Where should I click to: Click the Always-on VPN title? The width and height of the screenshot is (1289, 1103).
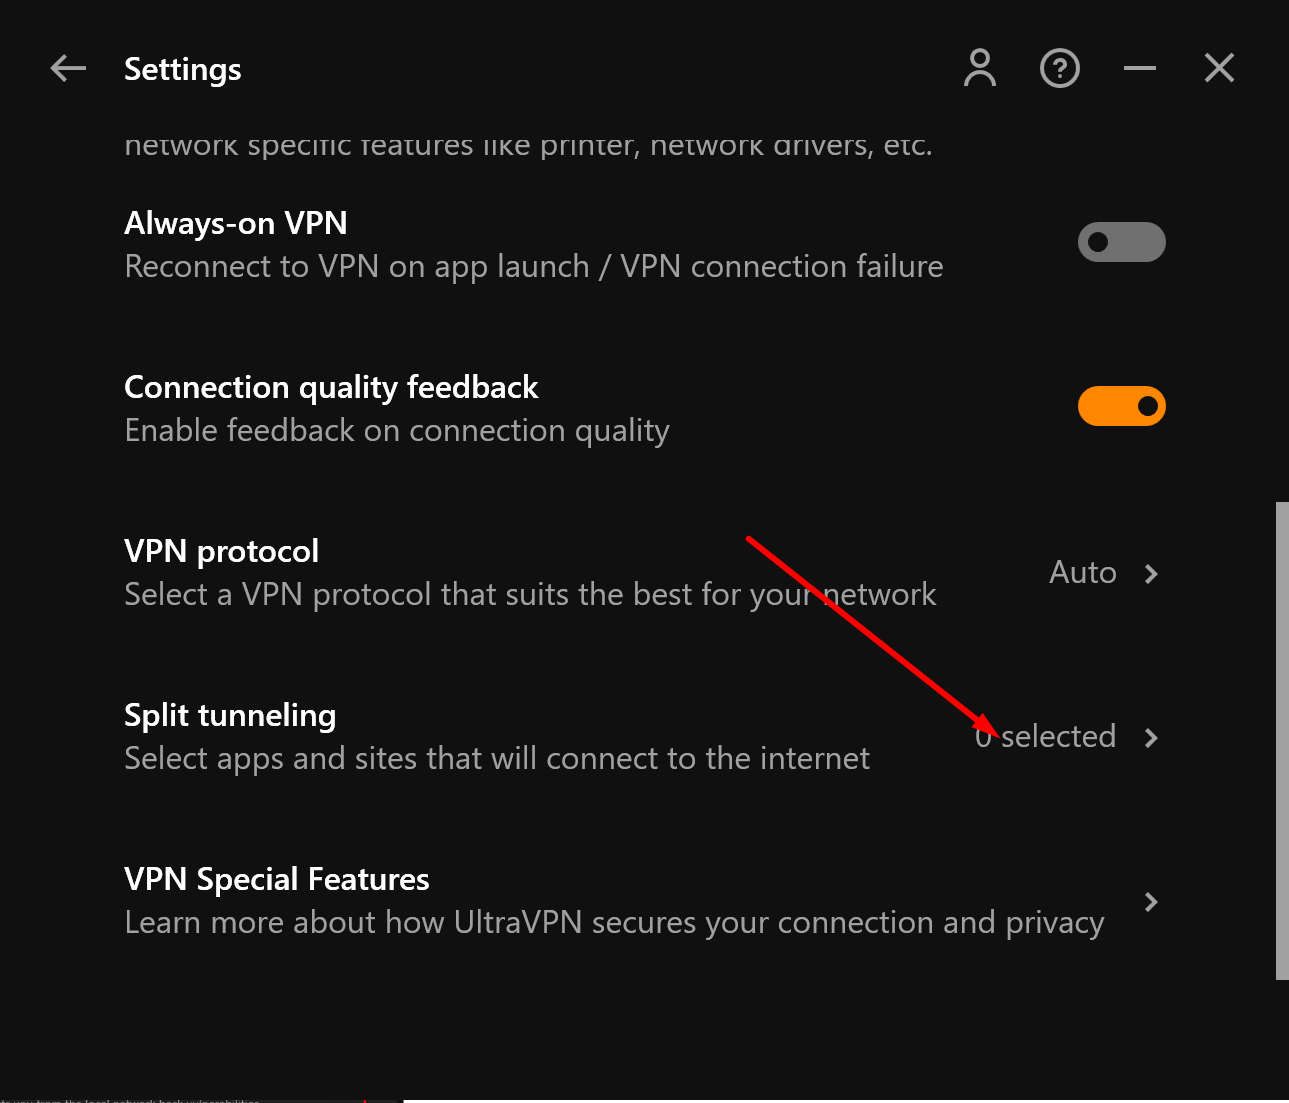pos(236,223)
